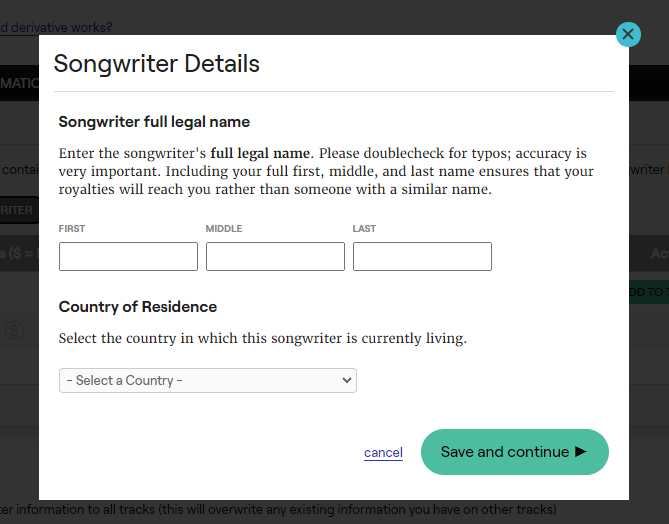The image size is (669, 524).
Task: Click the partially hidden dark RITER button
Action: [x=19, y=210]
